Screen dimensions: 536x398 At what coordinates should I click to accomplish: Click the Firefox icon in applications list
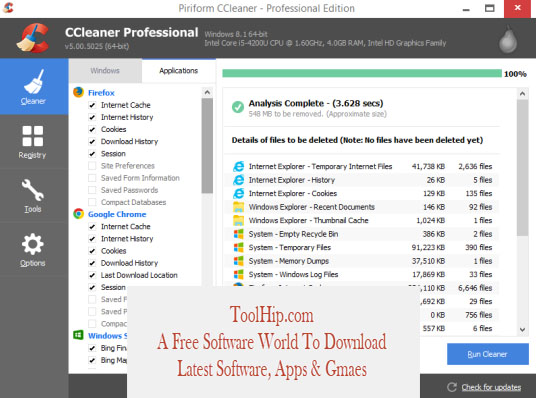[x=78, y=92]
